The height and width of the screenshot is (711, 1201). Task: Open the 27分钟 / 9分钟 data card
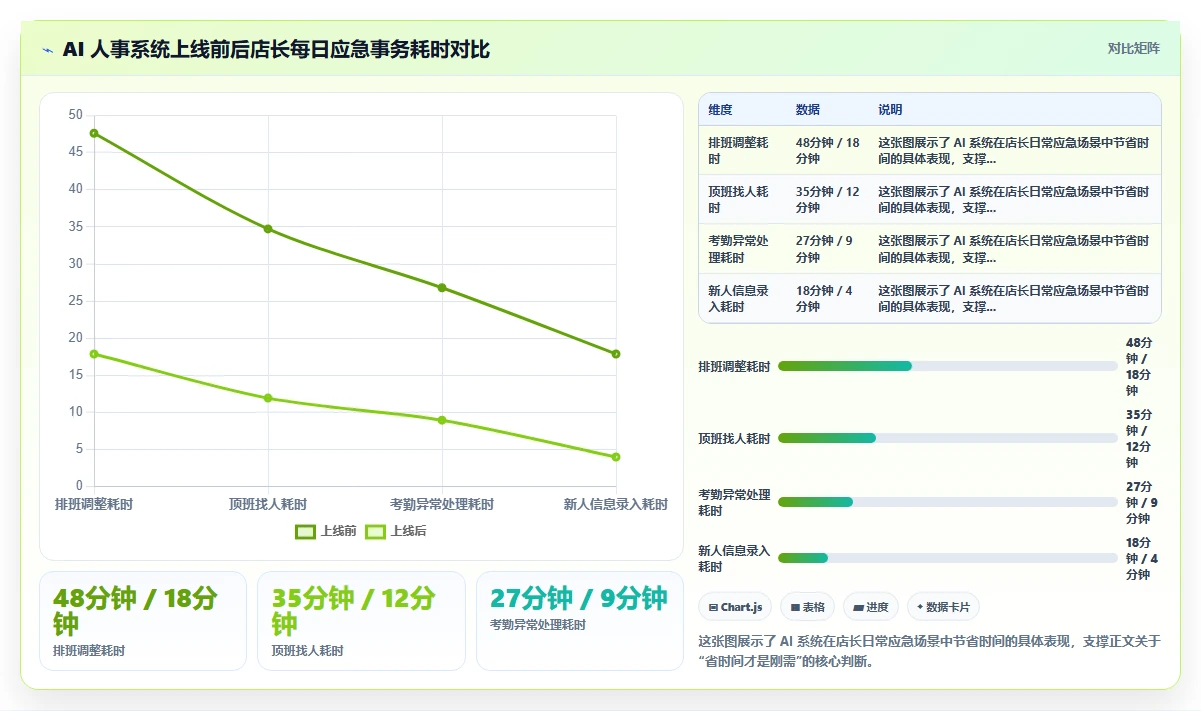(x=580, y=621)
